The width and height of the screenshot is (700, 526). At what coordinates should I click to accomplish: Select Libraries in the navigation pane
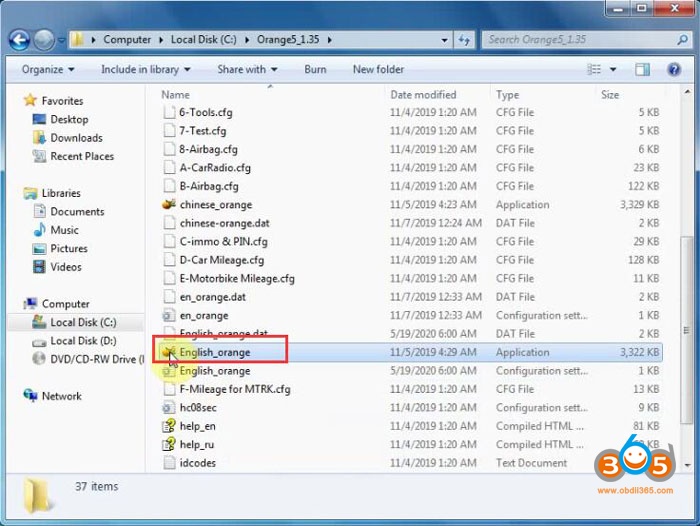61,193
